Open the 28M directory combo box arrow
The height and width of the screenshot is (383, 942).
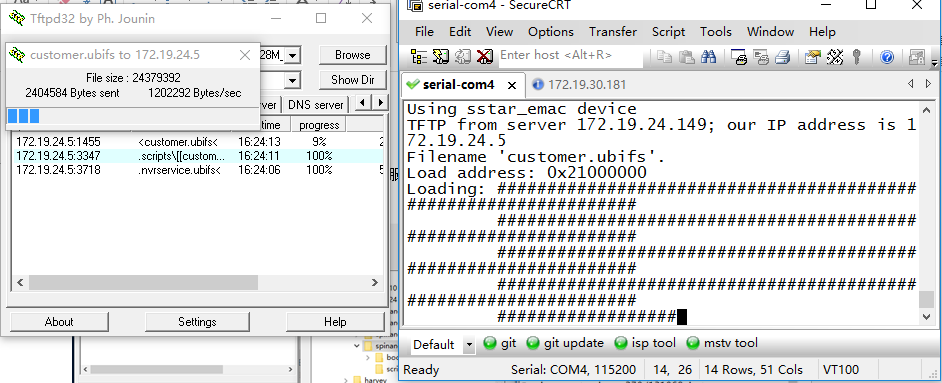coord(292,56)
